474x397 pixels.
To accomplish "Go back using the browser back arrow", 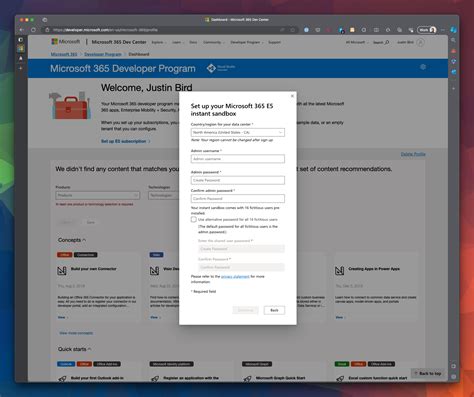I will (x=22, y=30).
